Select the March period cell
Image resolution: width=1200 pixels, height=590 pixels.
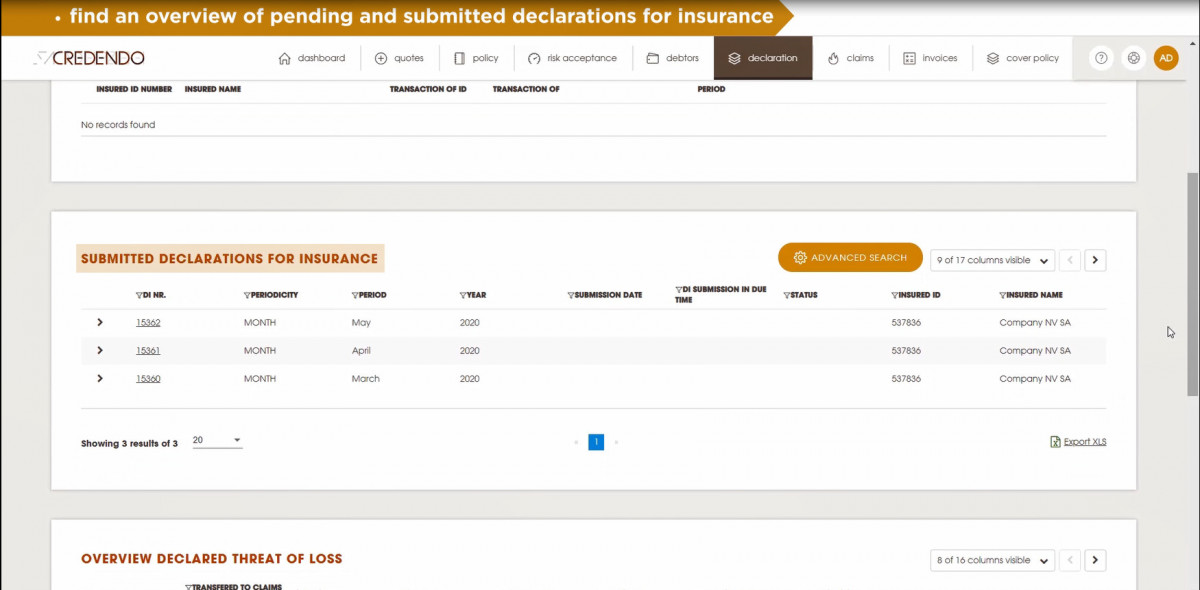point(365,379)
